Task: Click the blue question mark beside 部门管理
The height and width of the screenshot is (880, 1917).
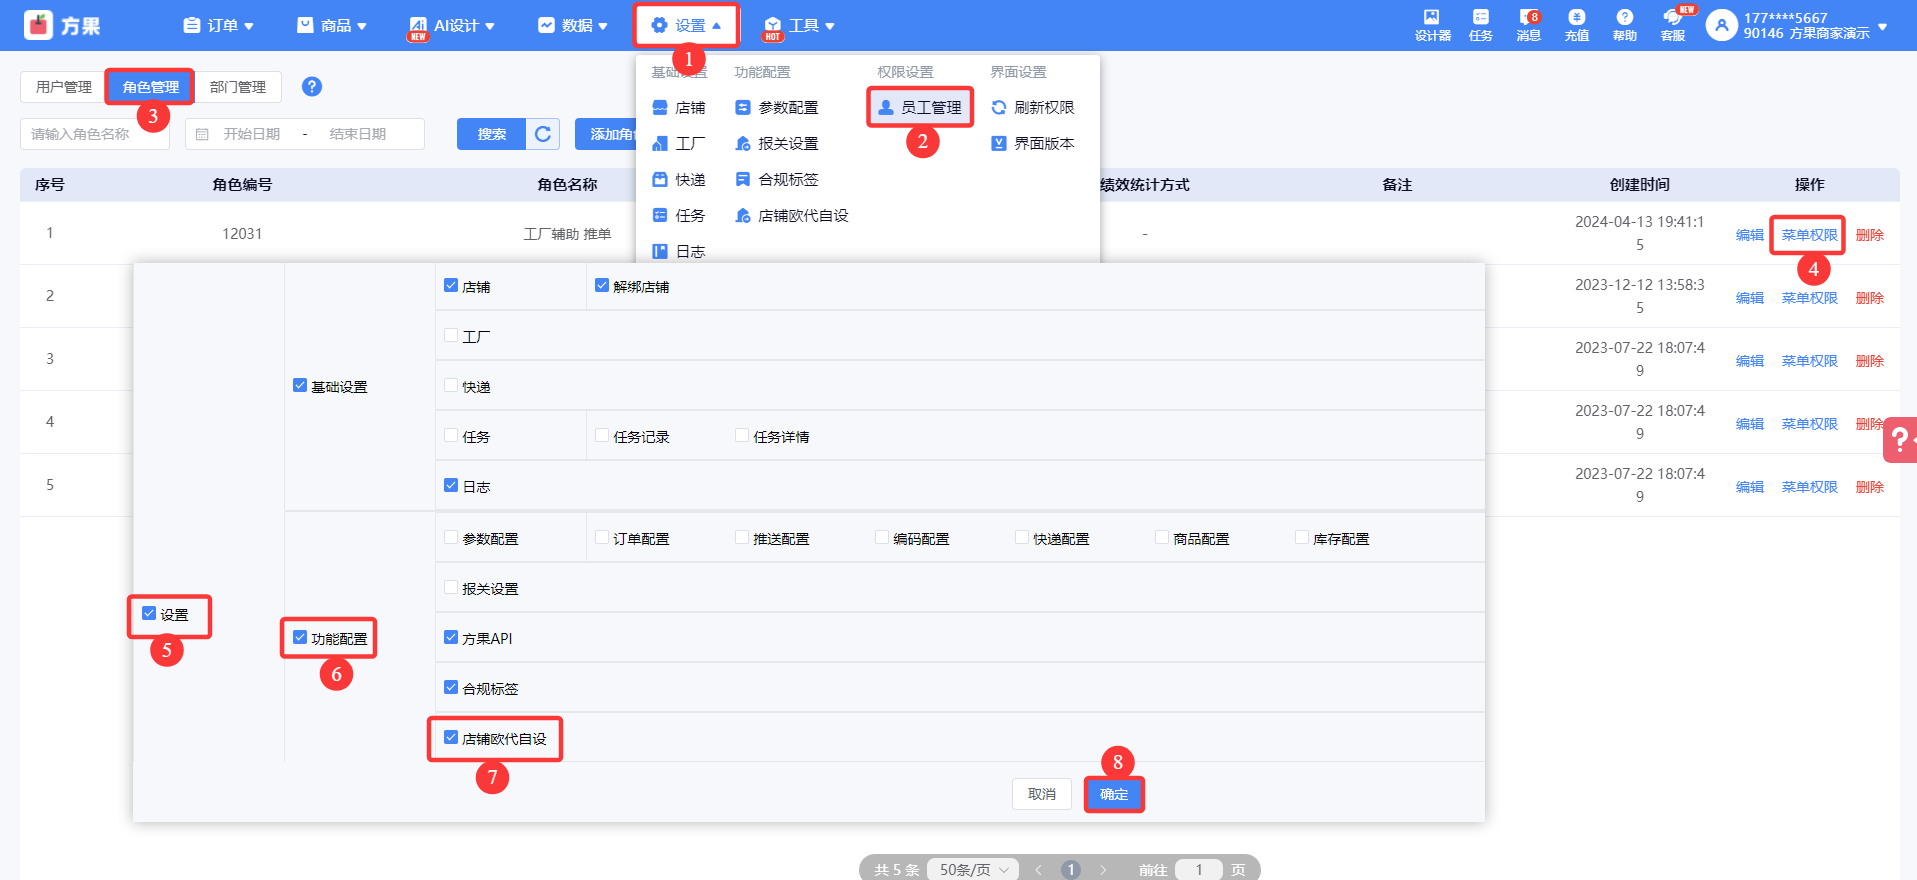Action: tap(312, 87)
